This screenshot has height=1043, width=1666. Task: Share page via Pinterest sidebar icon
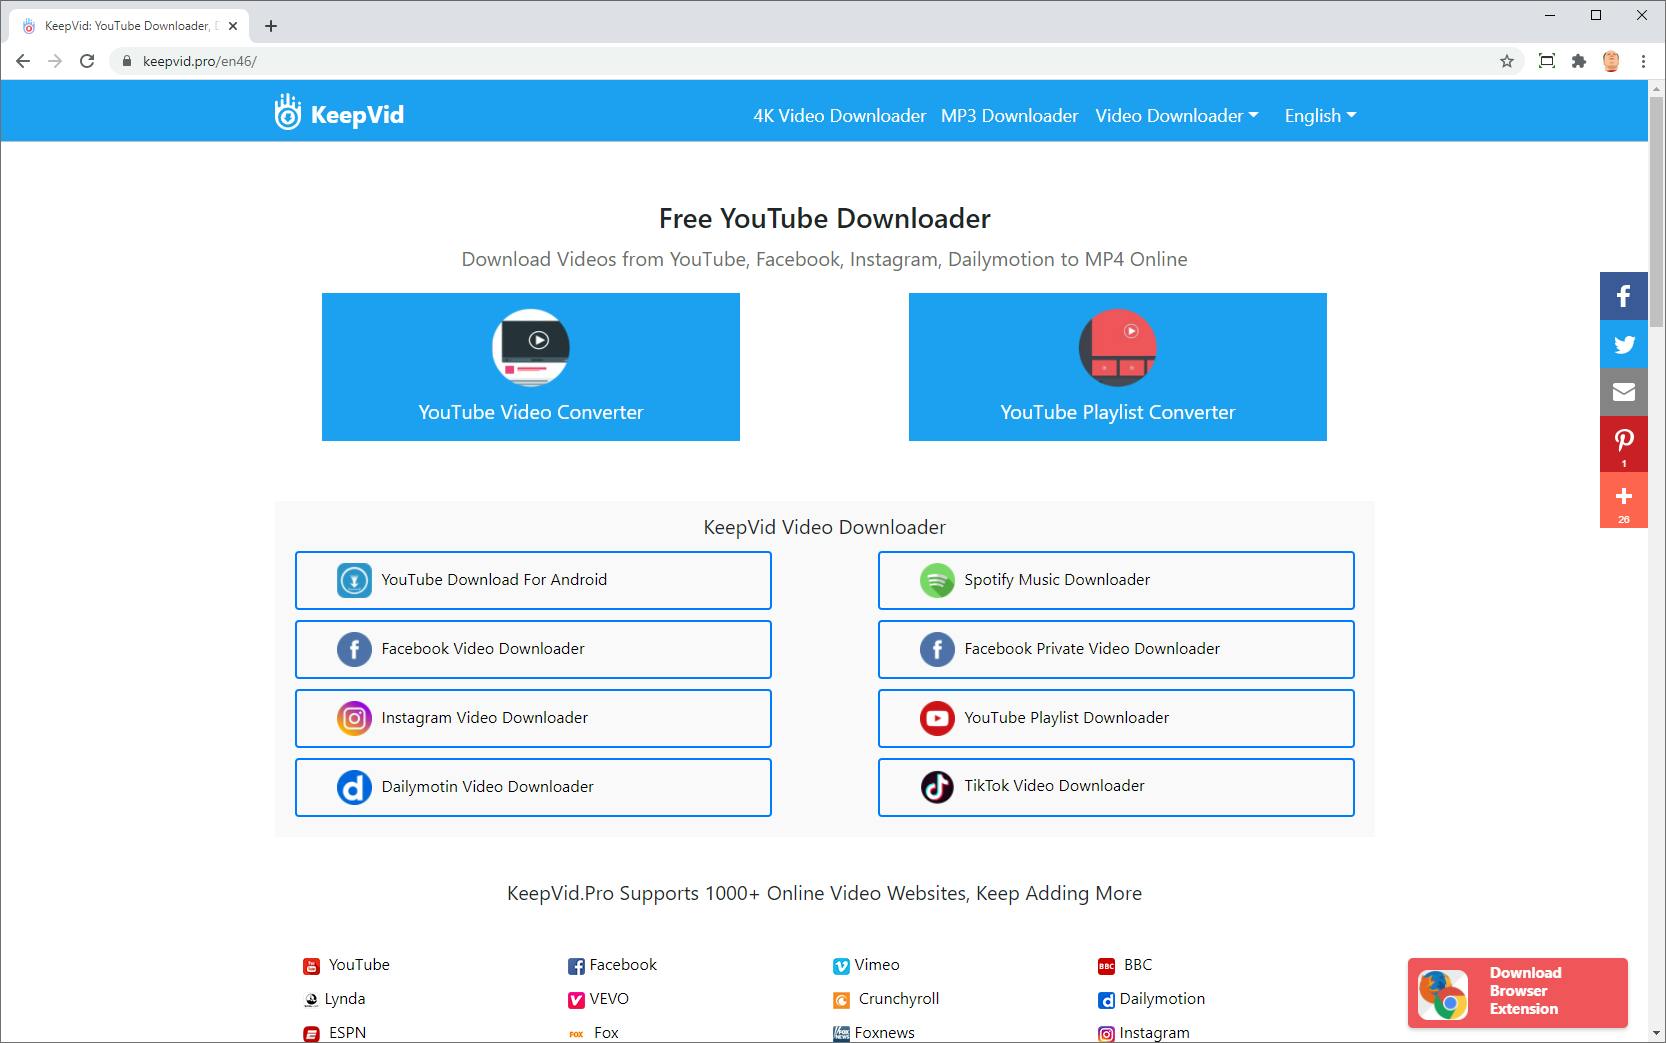click(1624, 444)
